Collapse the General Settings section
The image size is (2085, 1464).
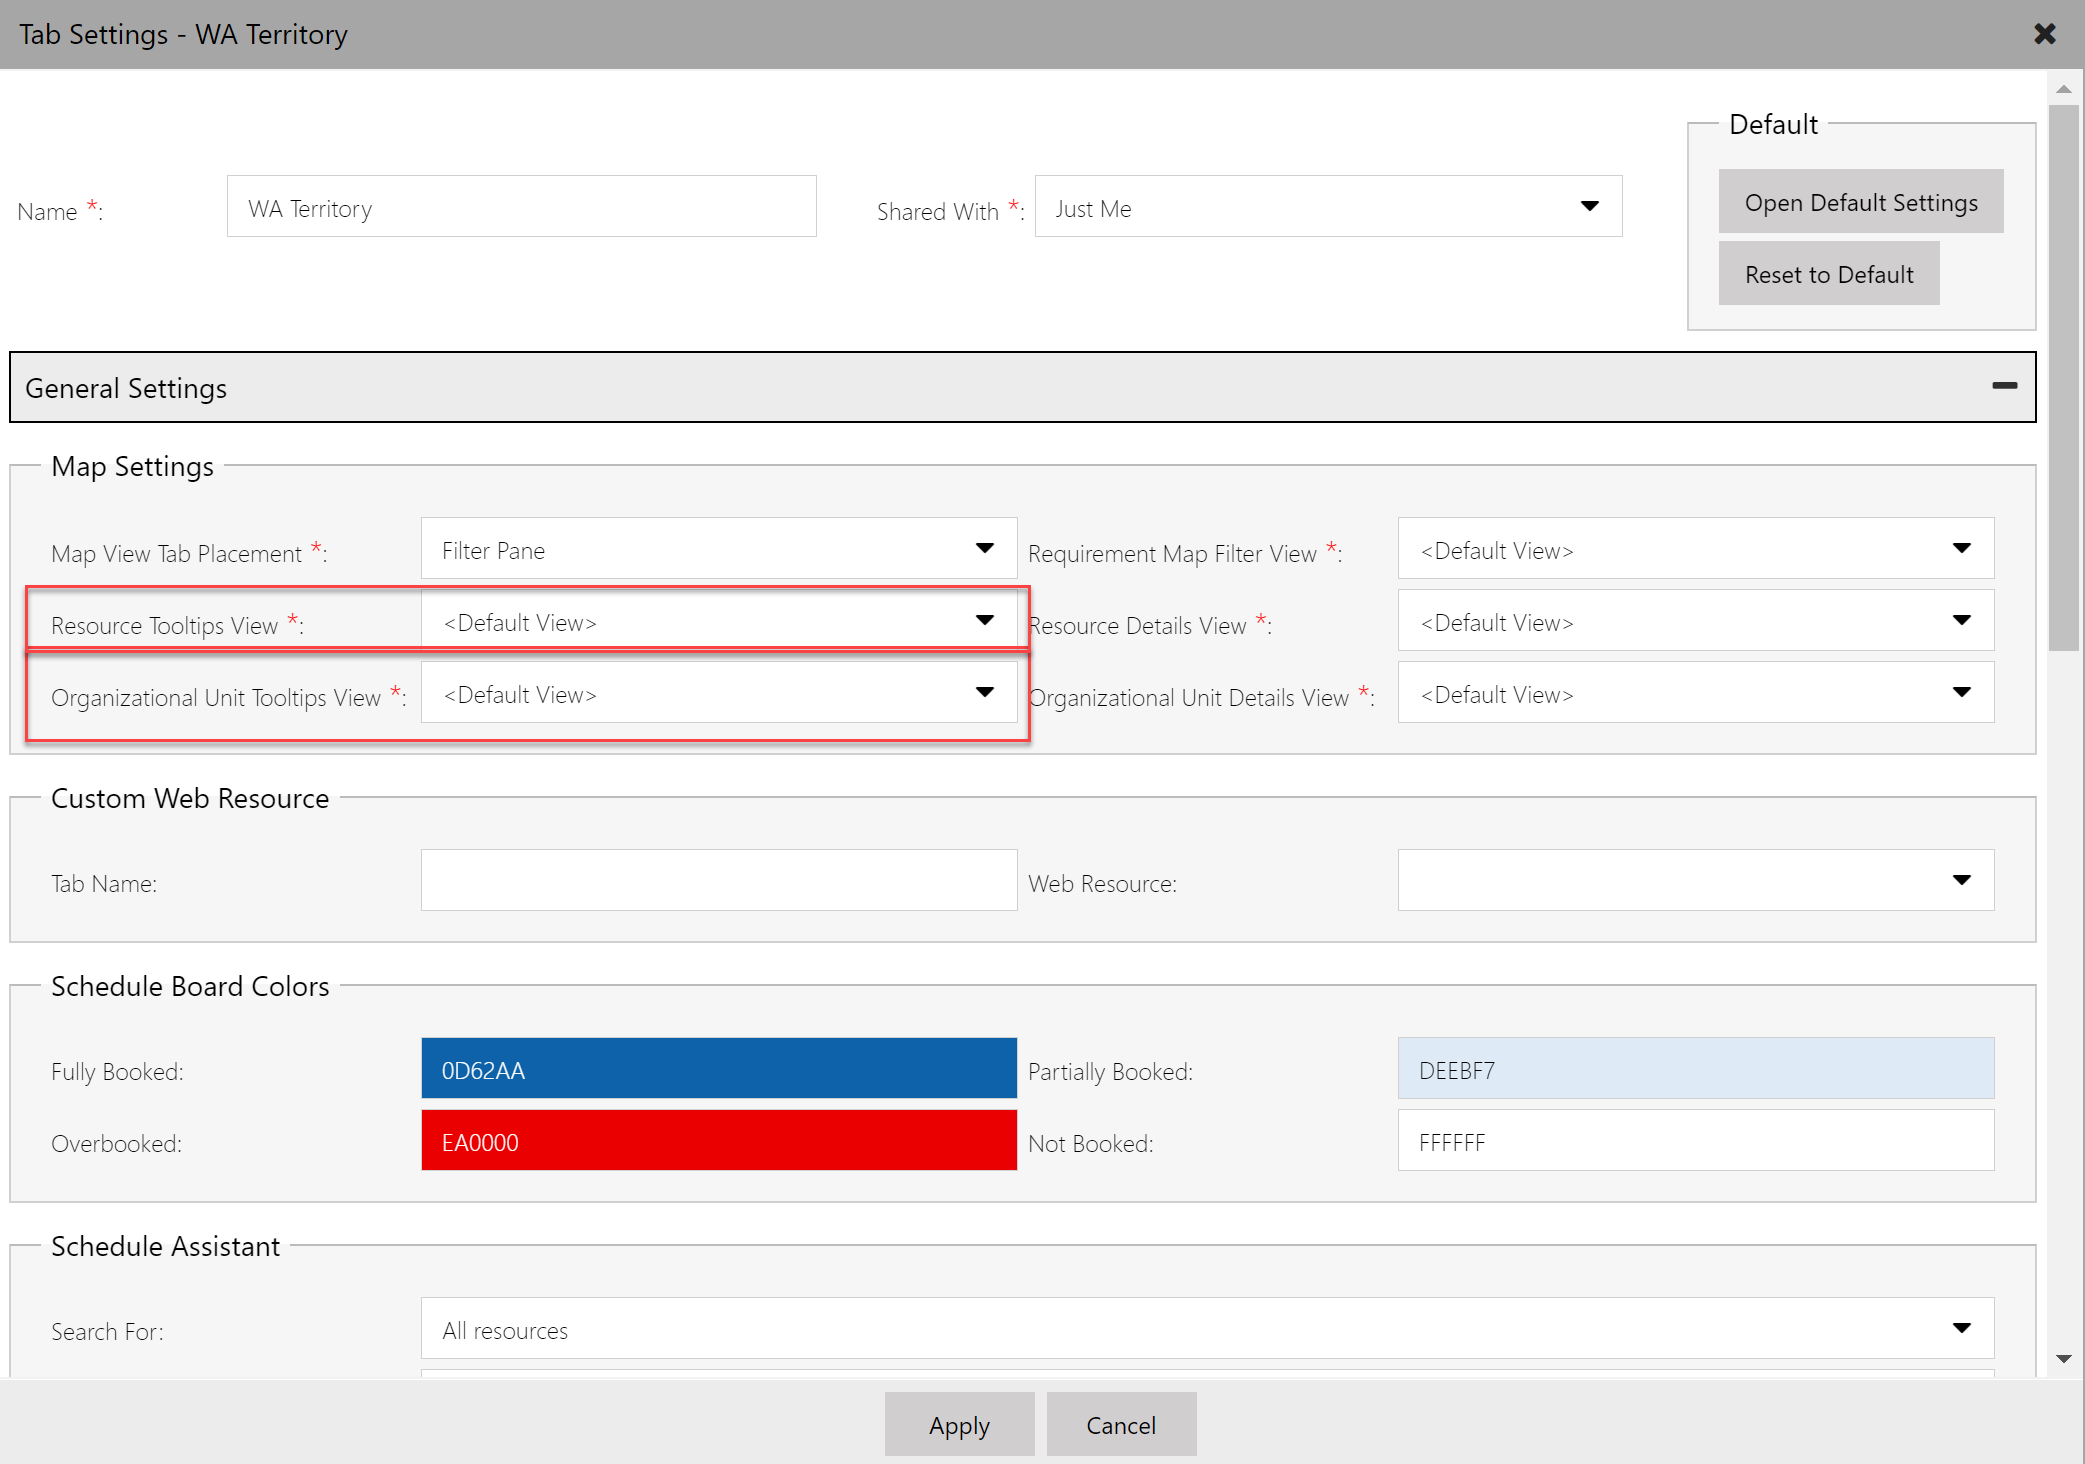point(2004,385)
